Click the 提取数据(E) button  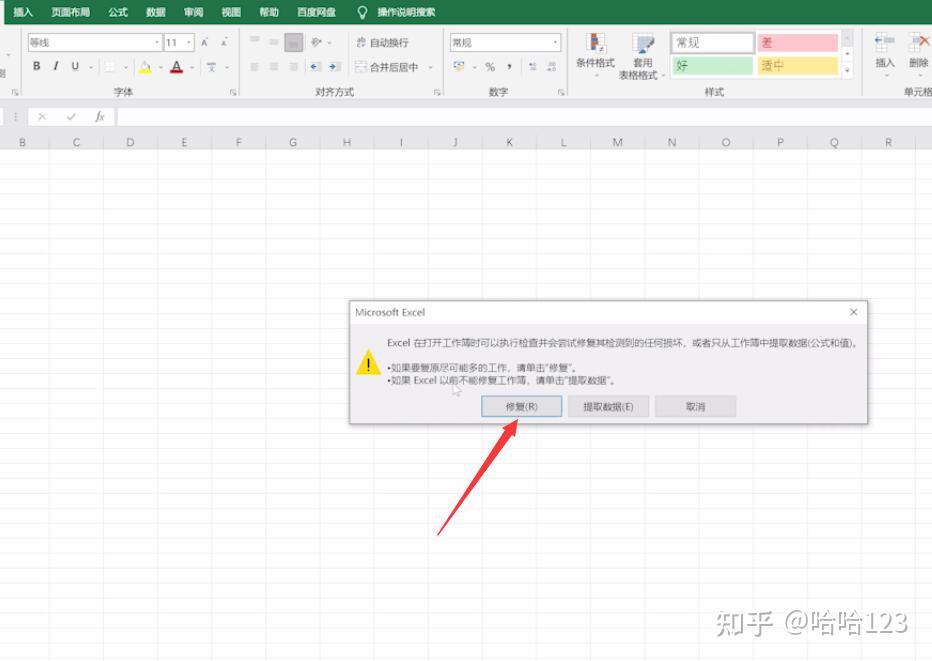click(x=608, y=407)
